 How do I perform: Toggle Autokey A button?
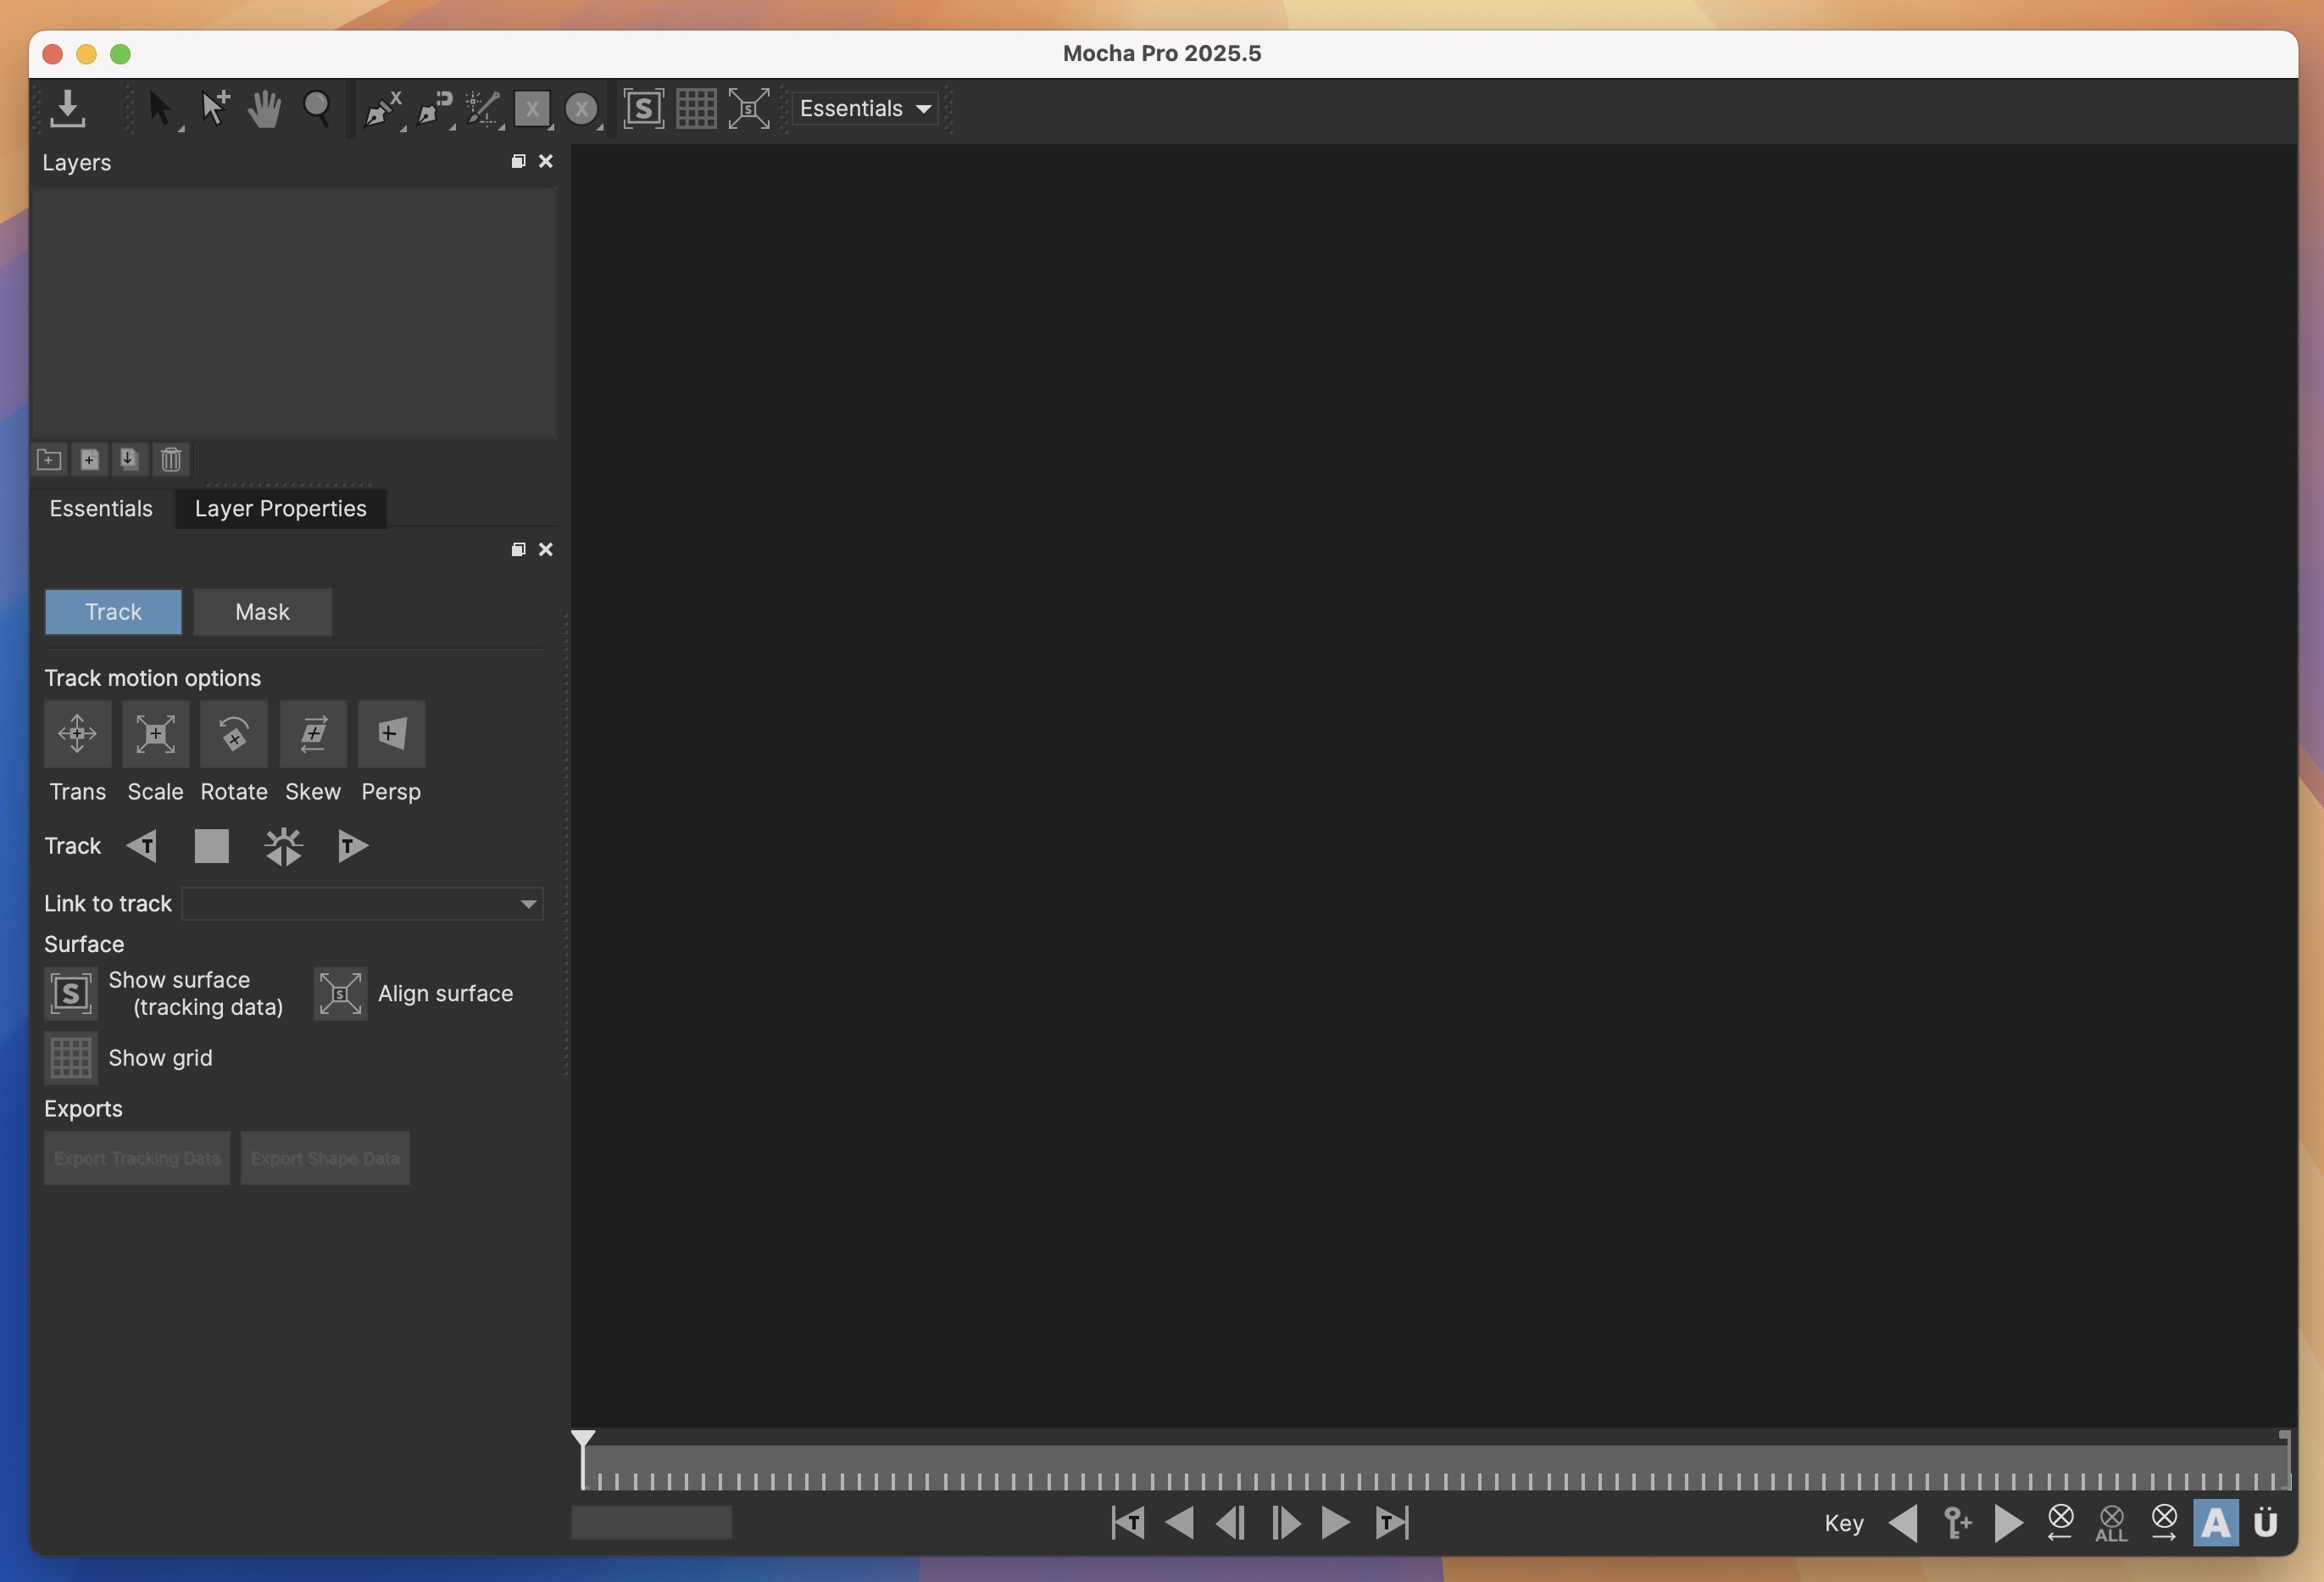pyautogui.click(x=2215, y=1523)
